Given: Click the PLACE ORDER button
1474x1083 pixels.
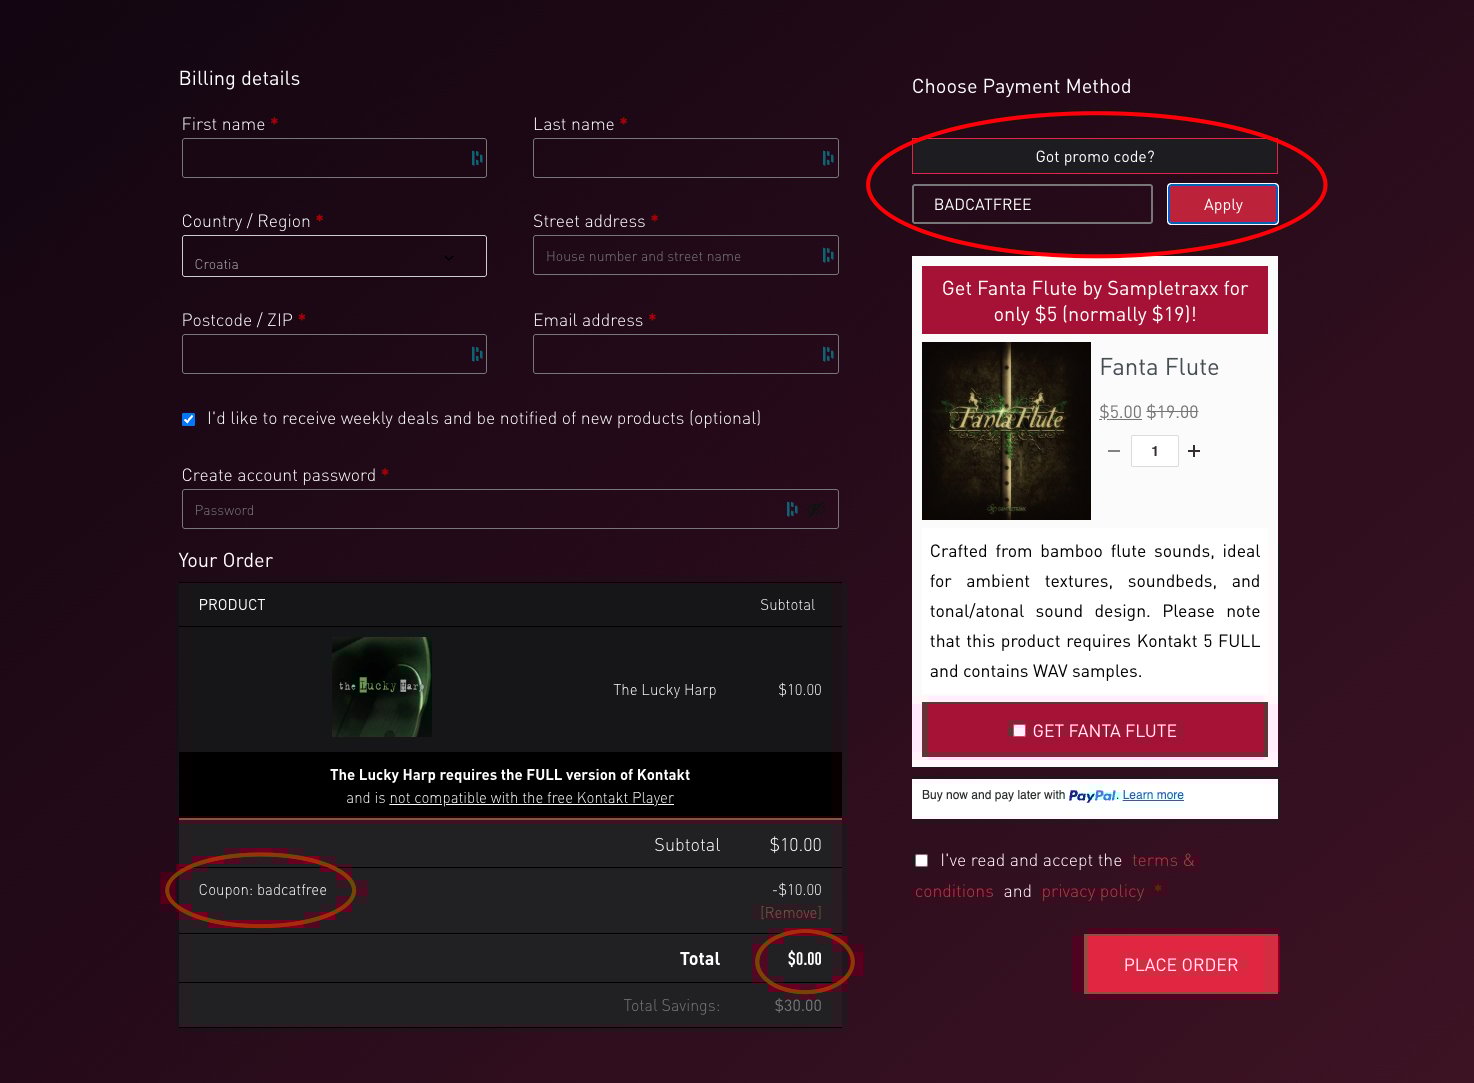Looking at the screenshot, I should tap(1181, 965).
